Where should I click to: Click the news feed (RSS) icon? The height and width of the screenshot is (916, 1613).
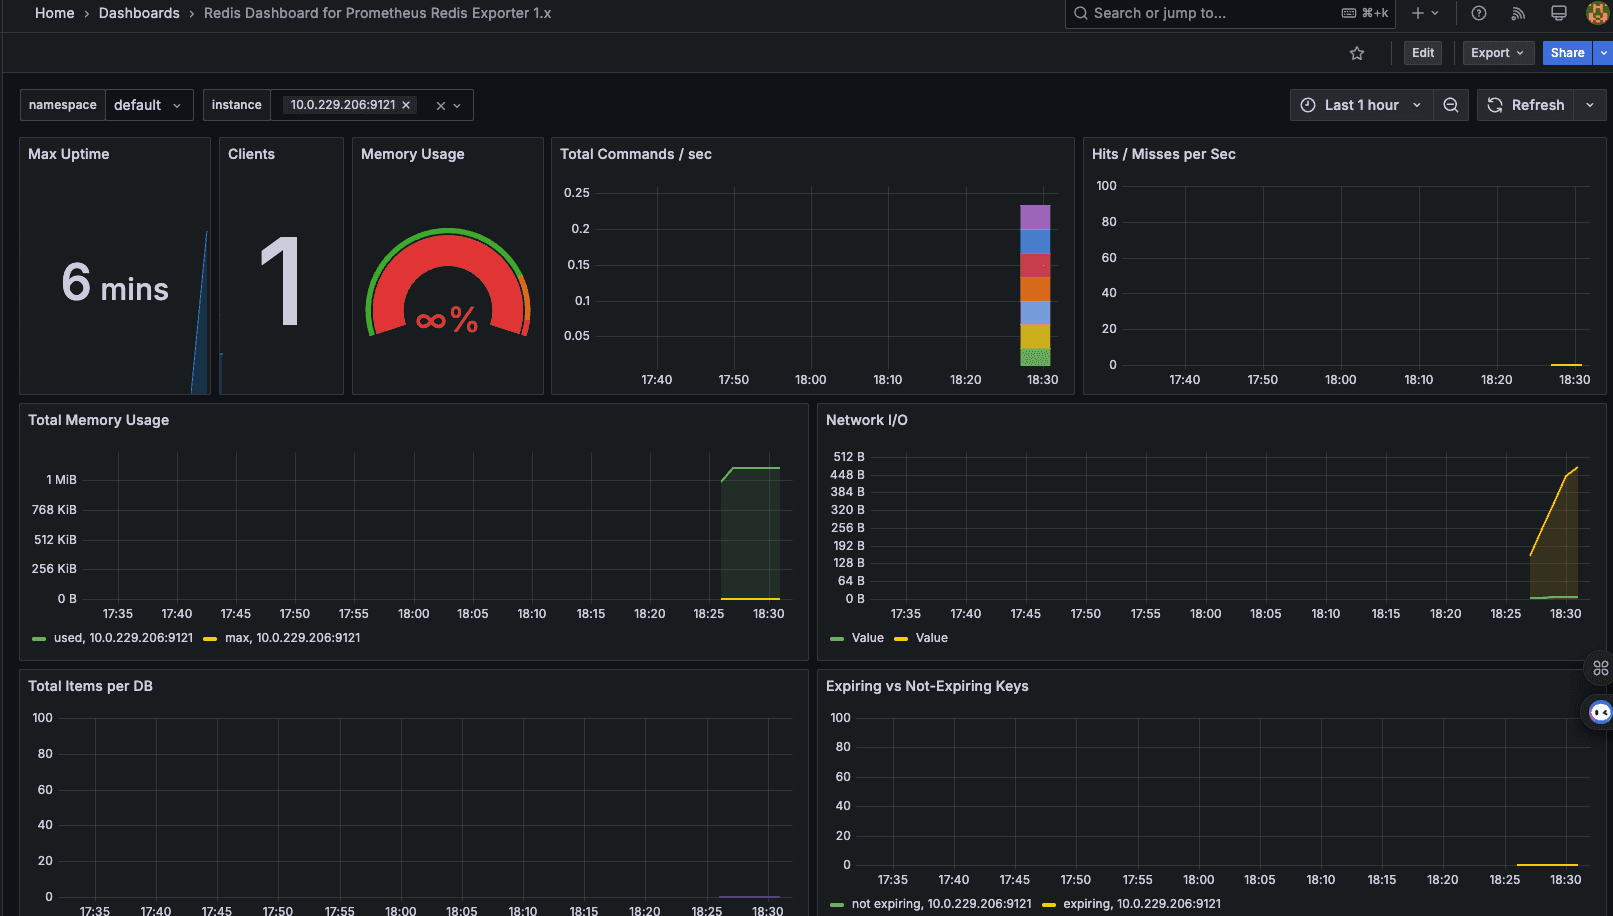point(1518,13)
